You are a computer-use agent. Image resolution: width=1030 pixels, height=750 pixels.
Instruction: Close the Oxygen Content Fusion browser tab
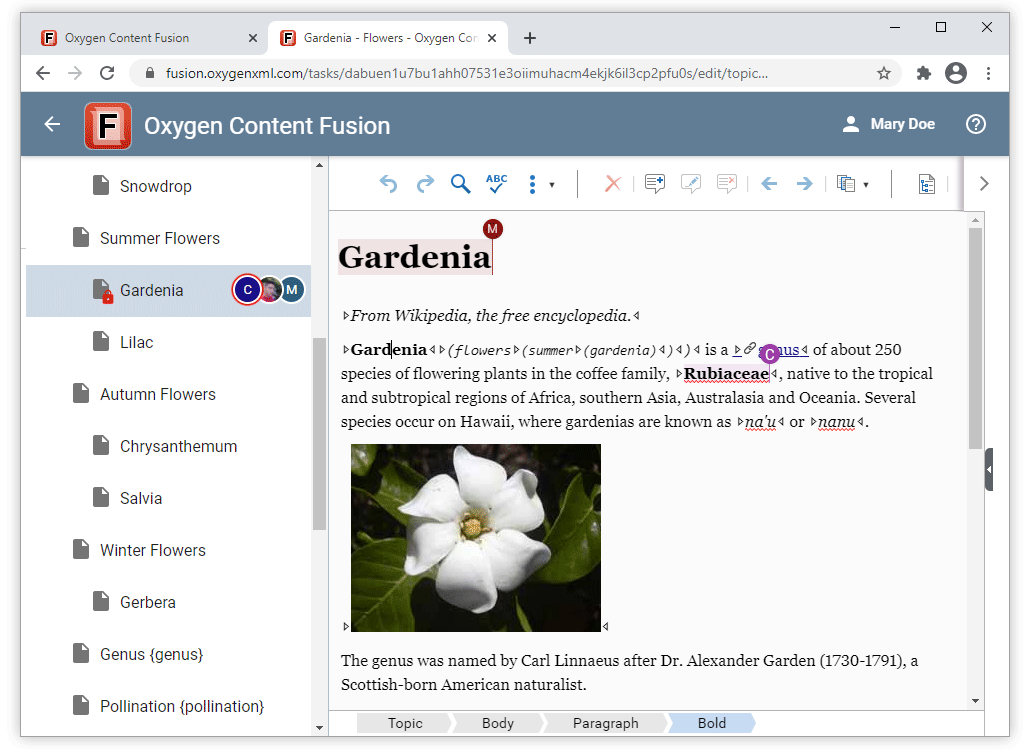click(x=253, y=38)
